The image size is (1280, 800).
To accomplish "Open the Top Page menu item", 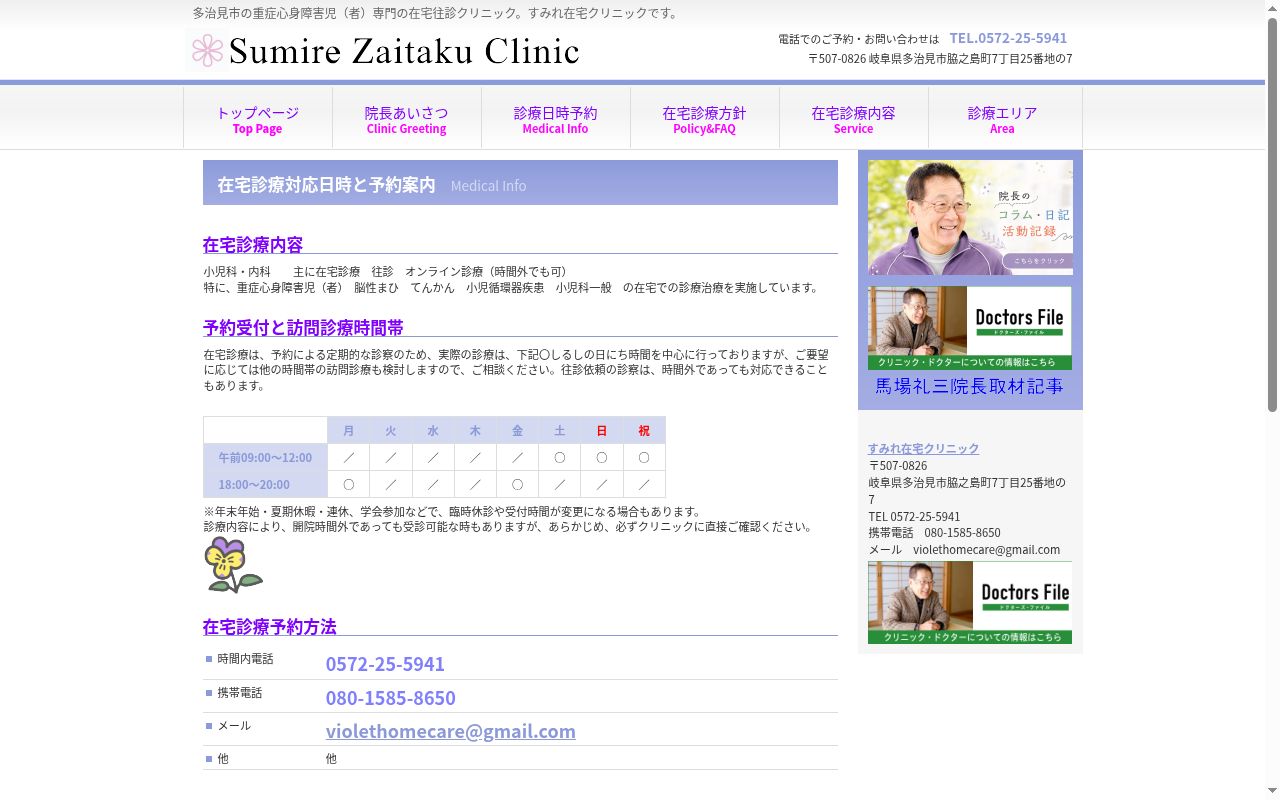I will [257, 119].
